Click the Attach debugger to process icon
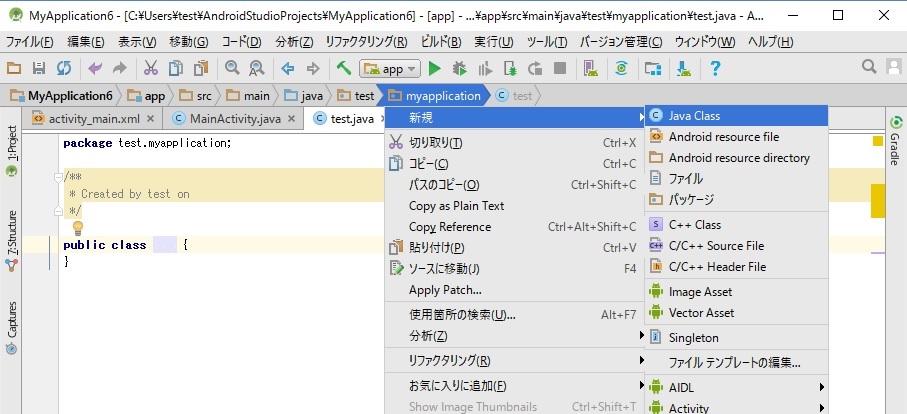This screenshot has width=907, height=414. (x=510, y=69)
